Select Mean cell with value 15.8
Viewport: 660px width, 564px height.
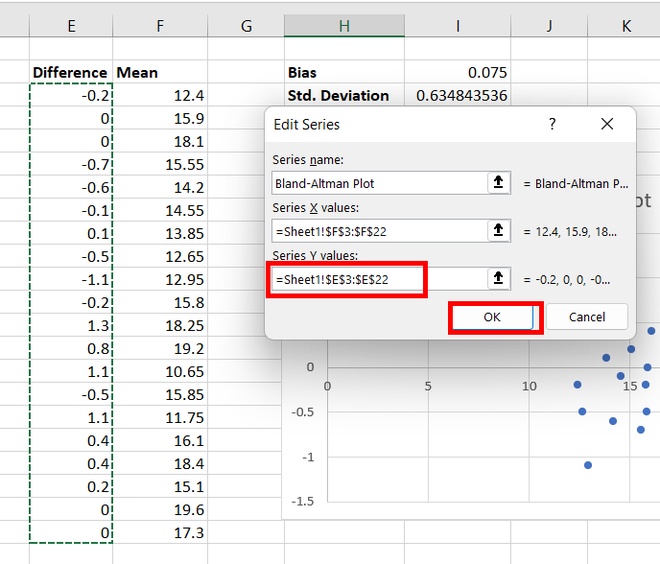click(x=160, y=302)
